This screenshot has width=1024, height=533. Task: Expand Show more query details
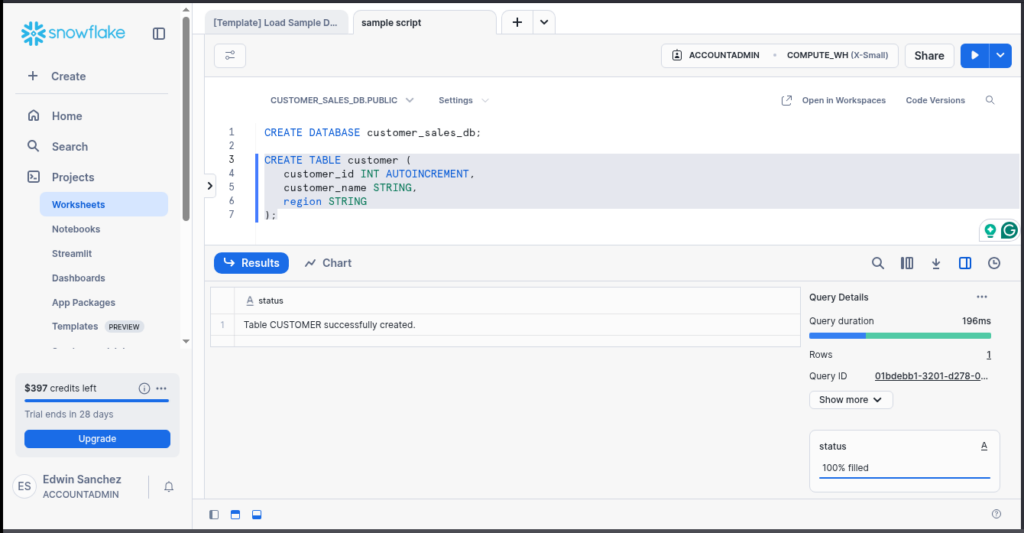pyautogui.click(x=850, y=400)
